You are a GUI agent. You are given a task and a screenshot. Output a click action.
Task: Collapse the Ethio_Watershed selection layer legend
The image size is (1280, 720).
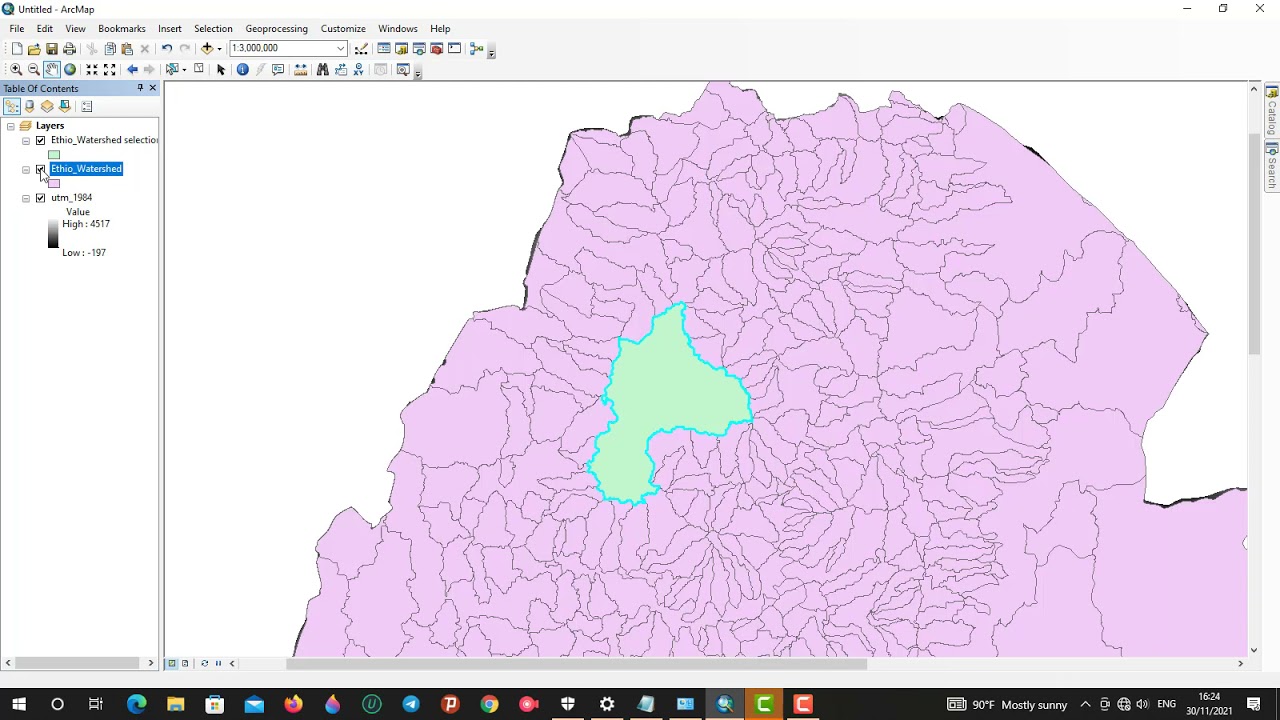(x=26, y=140)
